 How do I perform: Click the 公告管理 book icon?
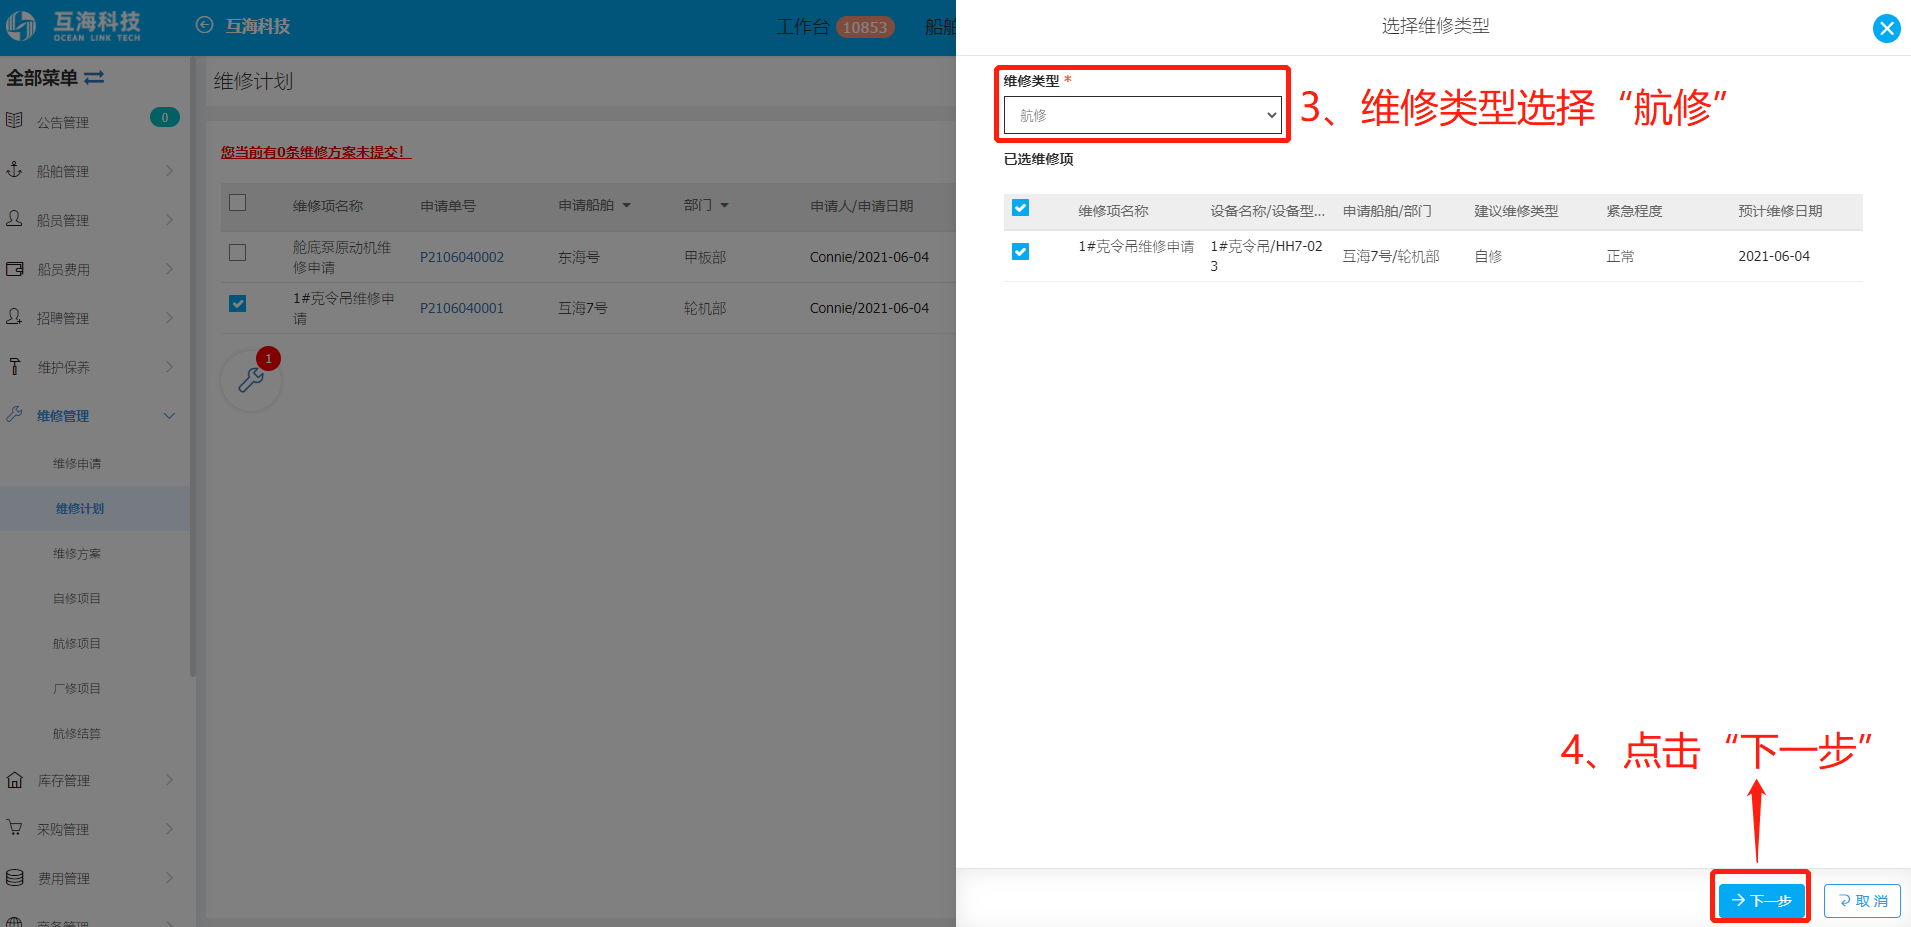pos(14,121)
